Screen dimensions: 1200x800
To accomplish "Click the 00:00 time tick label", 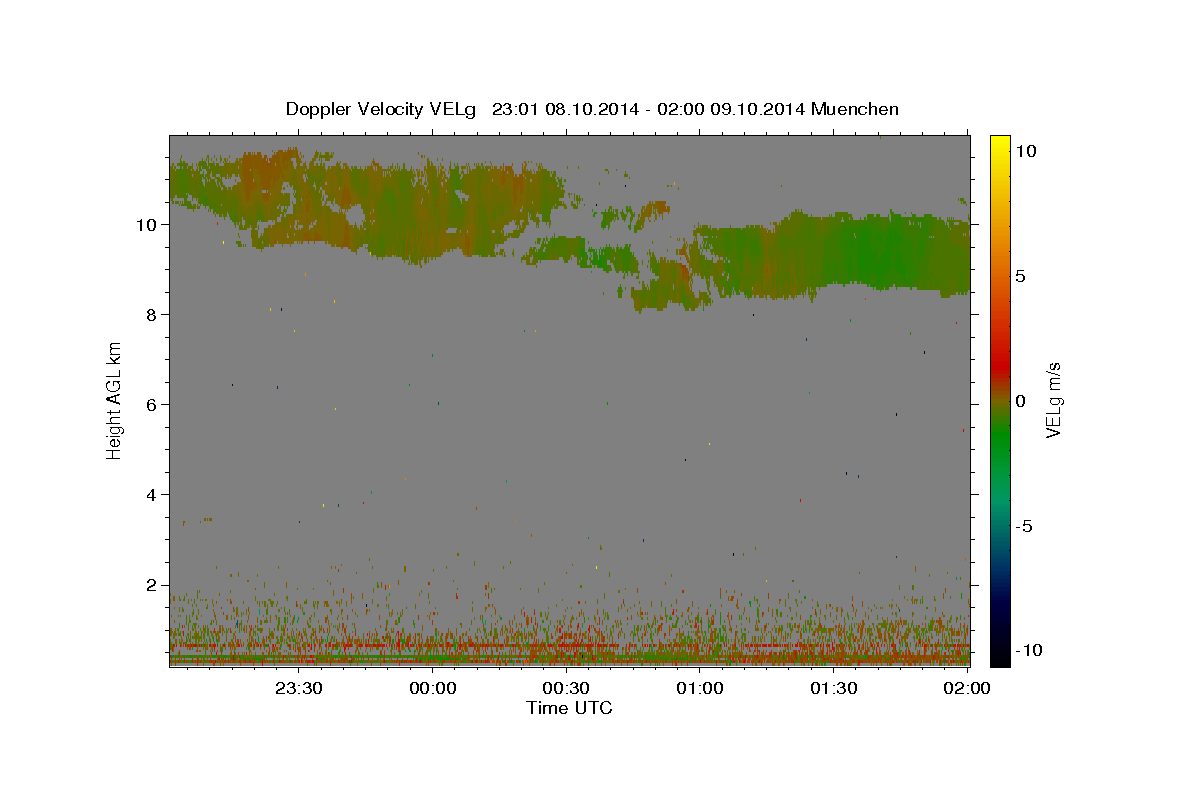I will [x=433, y=688].
